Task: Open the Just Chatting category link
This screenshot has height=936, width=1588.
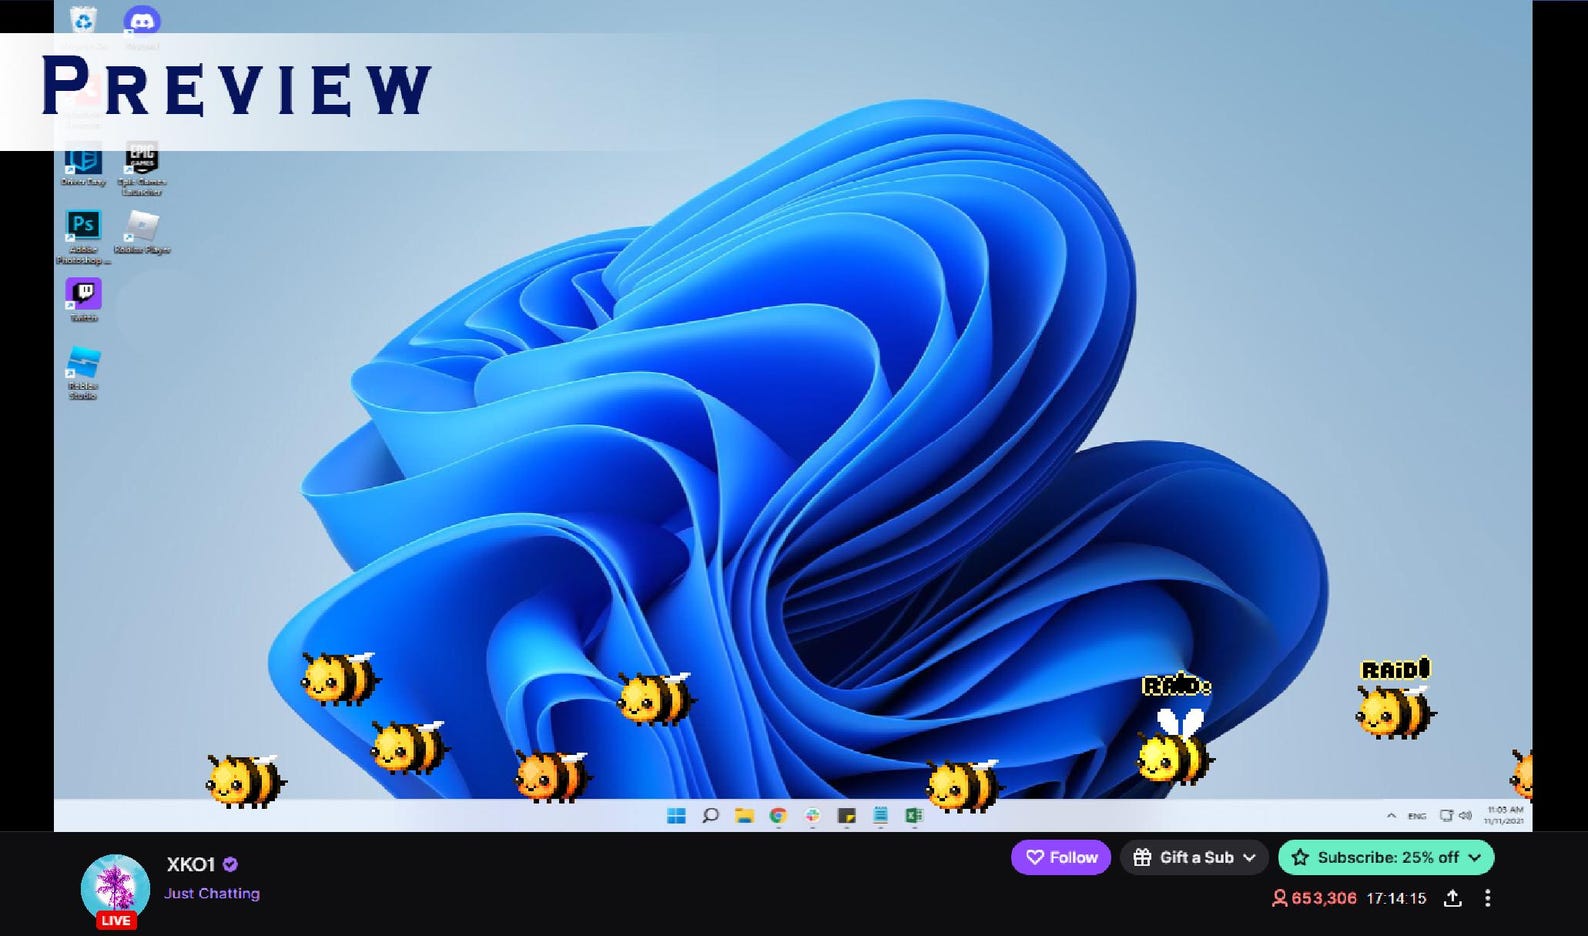Action: click(212, 893)
